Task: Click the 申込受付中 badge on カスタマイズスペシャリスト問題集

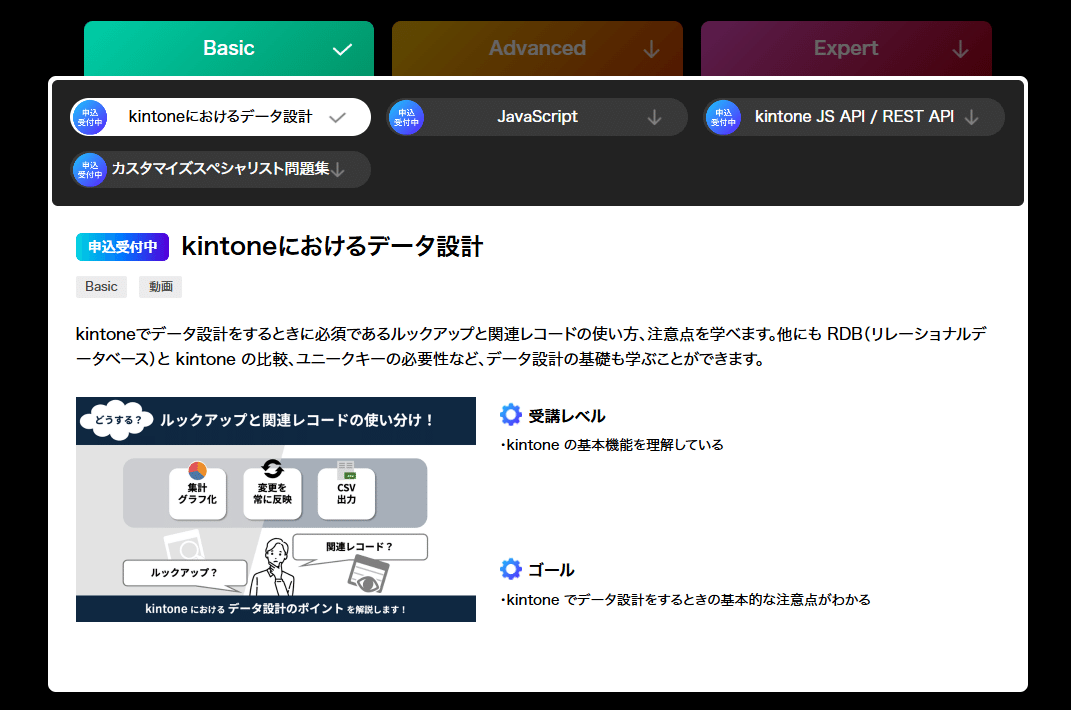Action: coord(89,169)
